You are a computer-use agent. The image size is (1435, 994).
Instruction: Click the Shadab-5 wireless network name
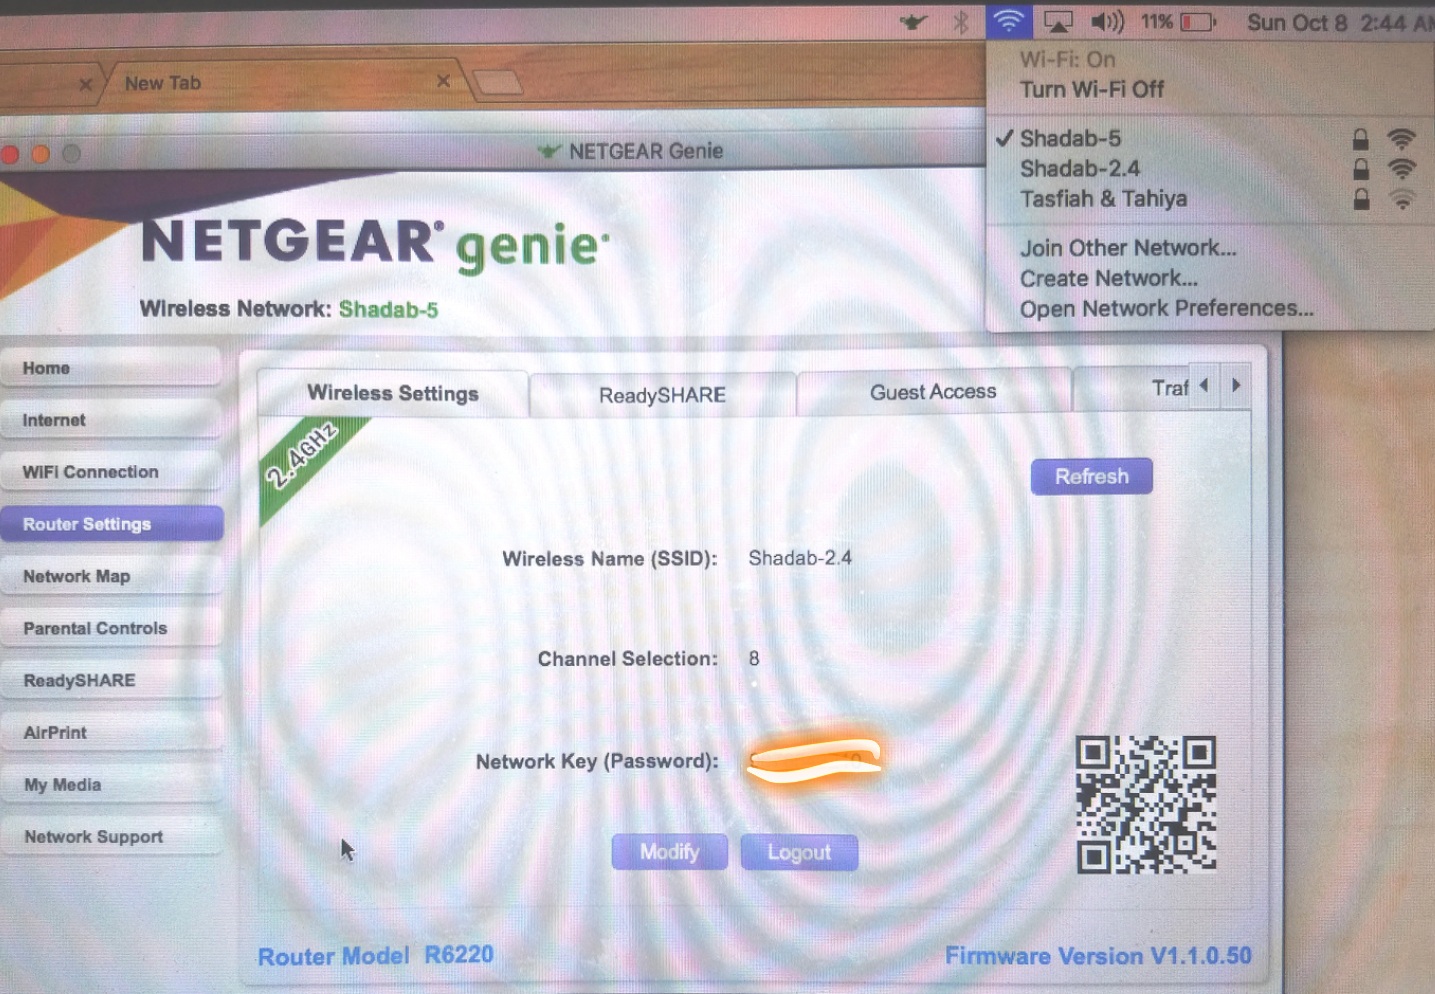(x=388, y=310)
